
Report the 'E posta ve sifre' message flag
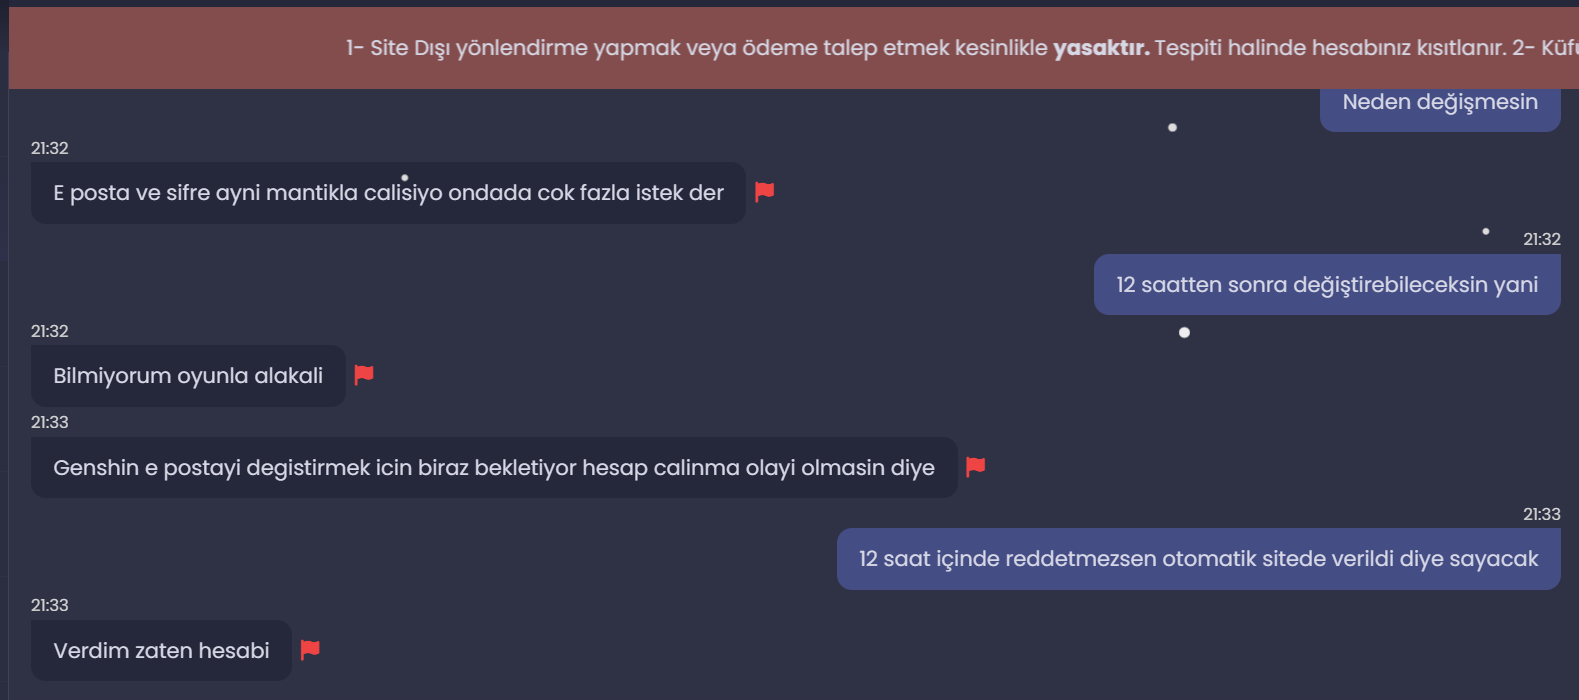(x=765, y=191)
